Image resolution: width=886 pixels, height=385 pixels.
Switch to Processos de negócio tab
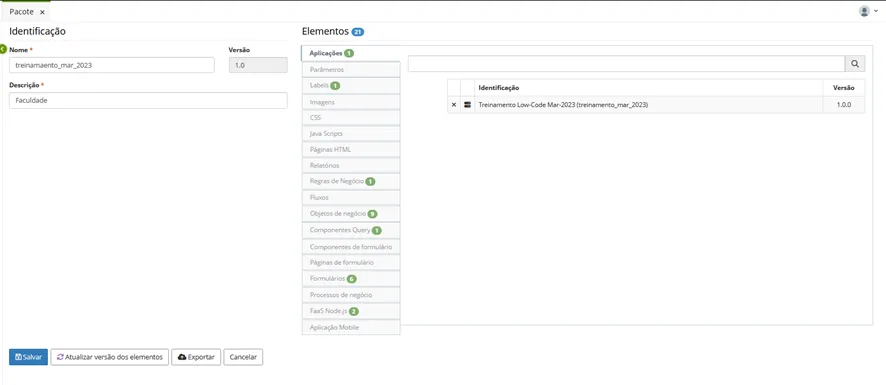click(x=351, y=295)
